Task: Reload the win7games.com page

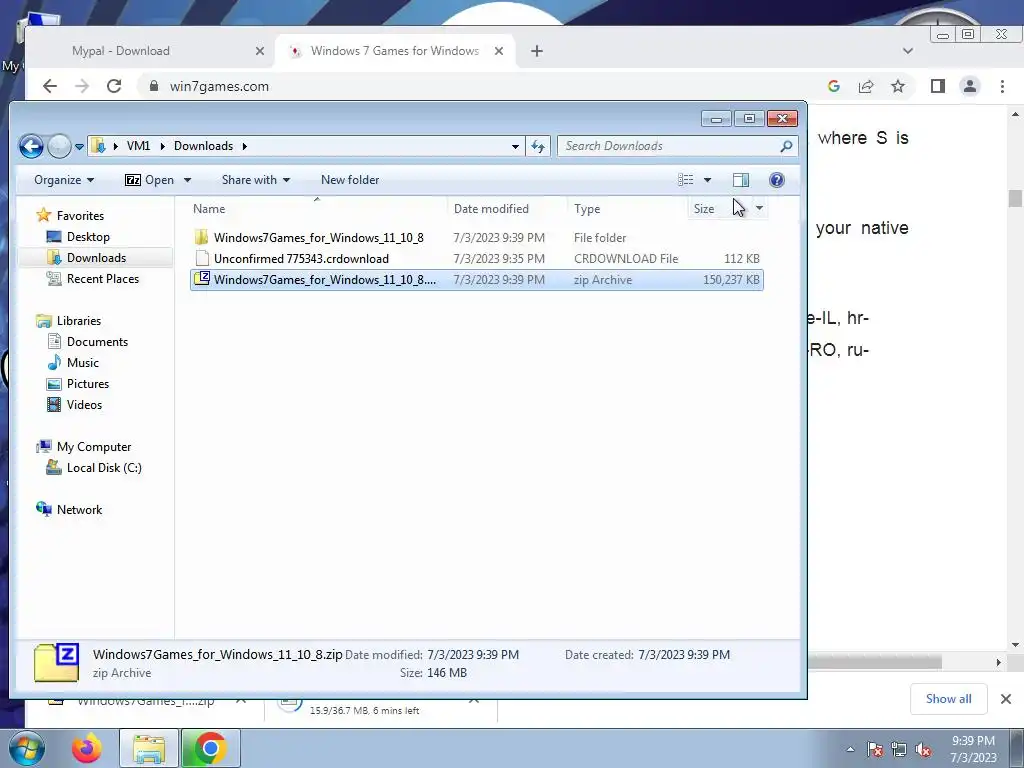Action: pyautogui.click(x=114, y=86)
